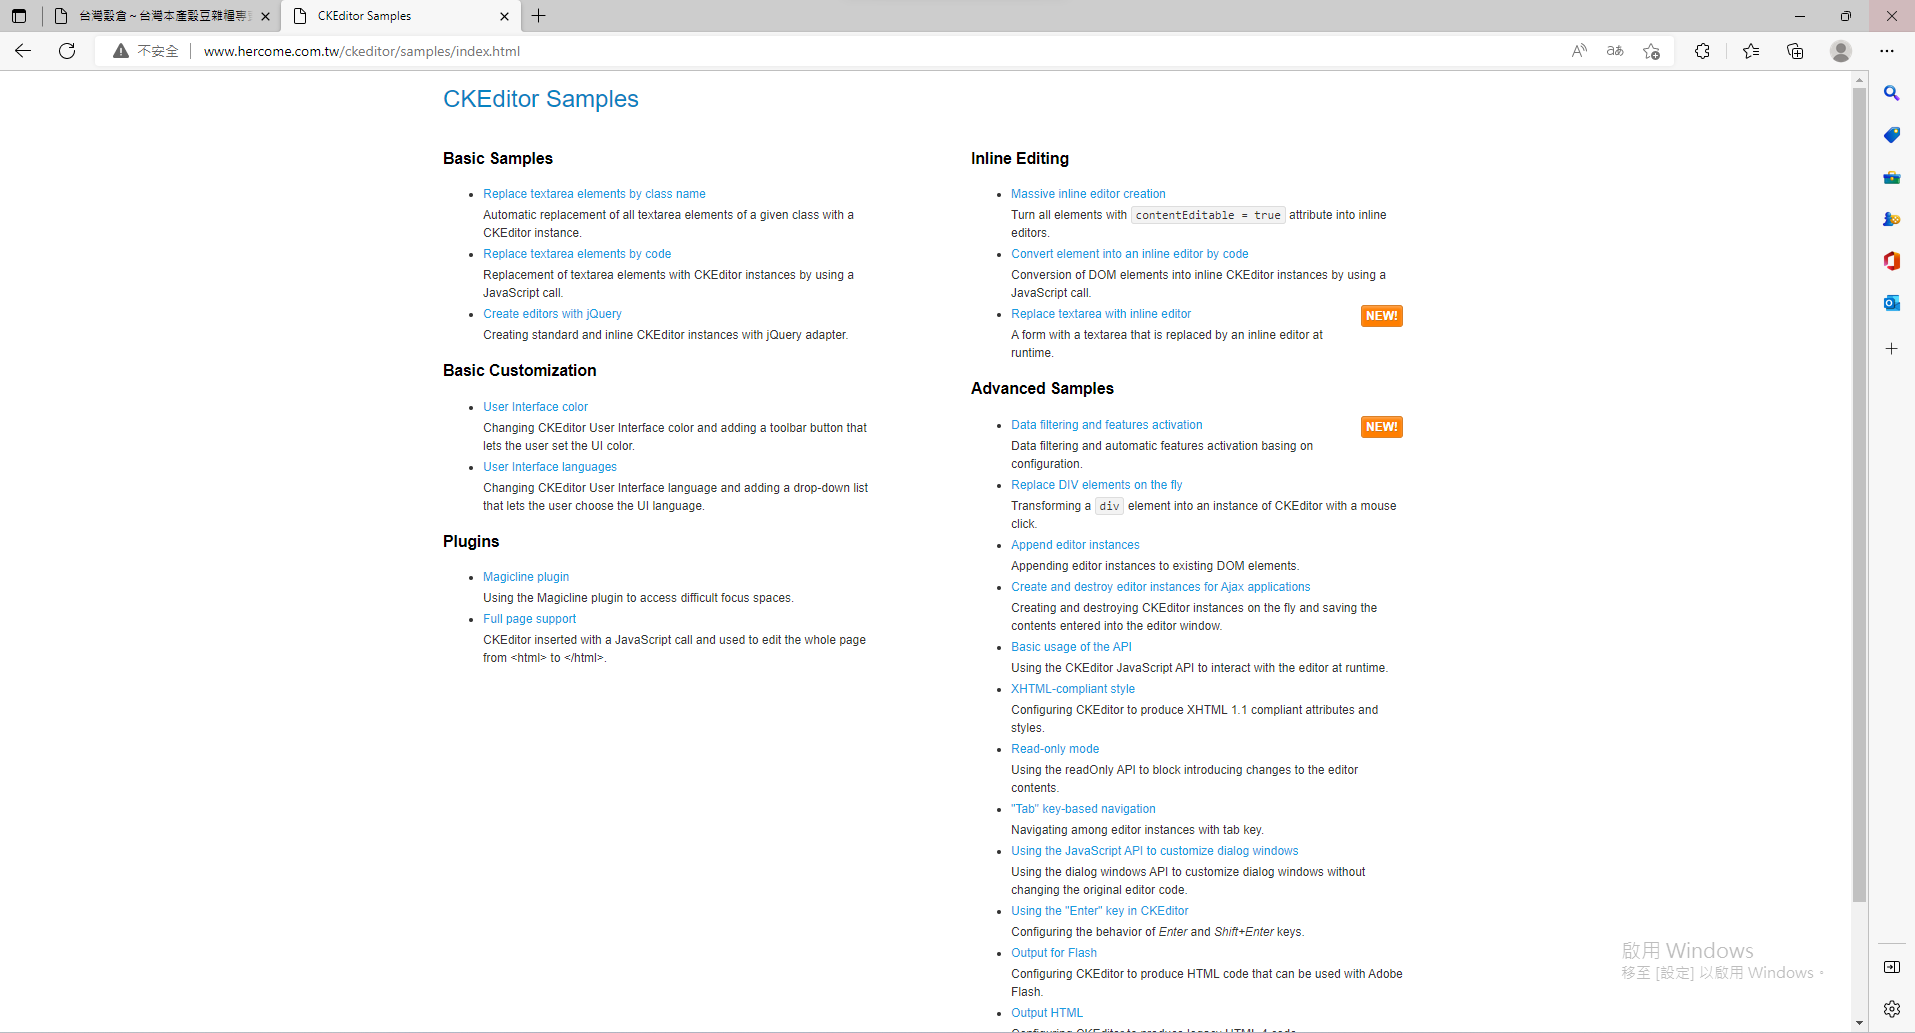Toggle the sidebar panel visibility icon

click(1891, 967)
